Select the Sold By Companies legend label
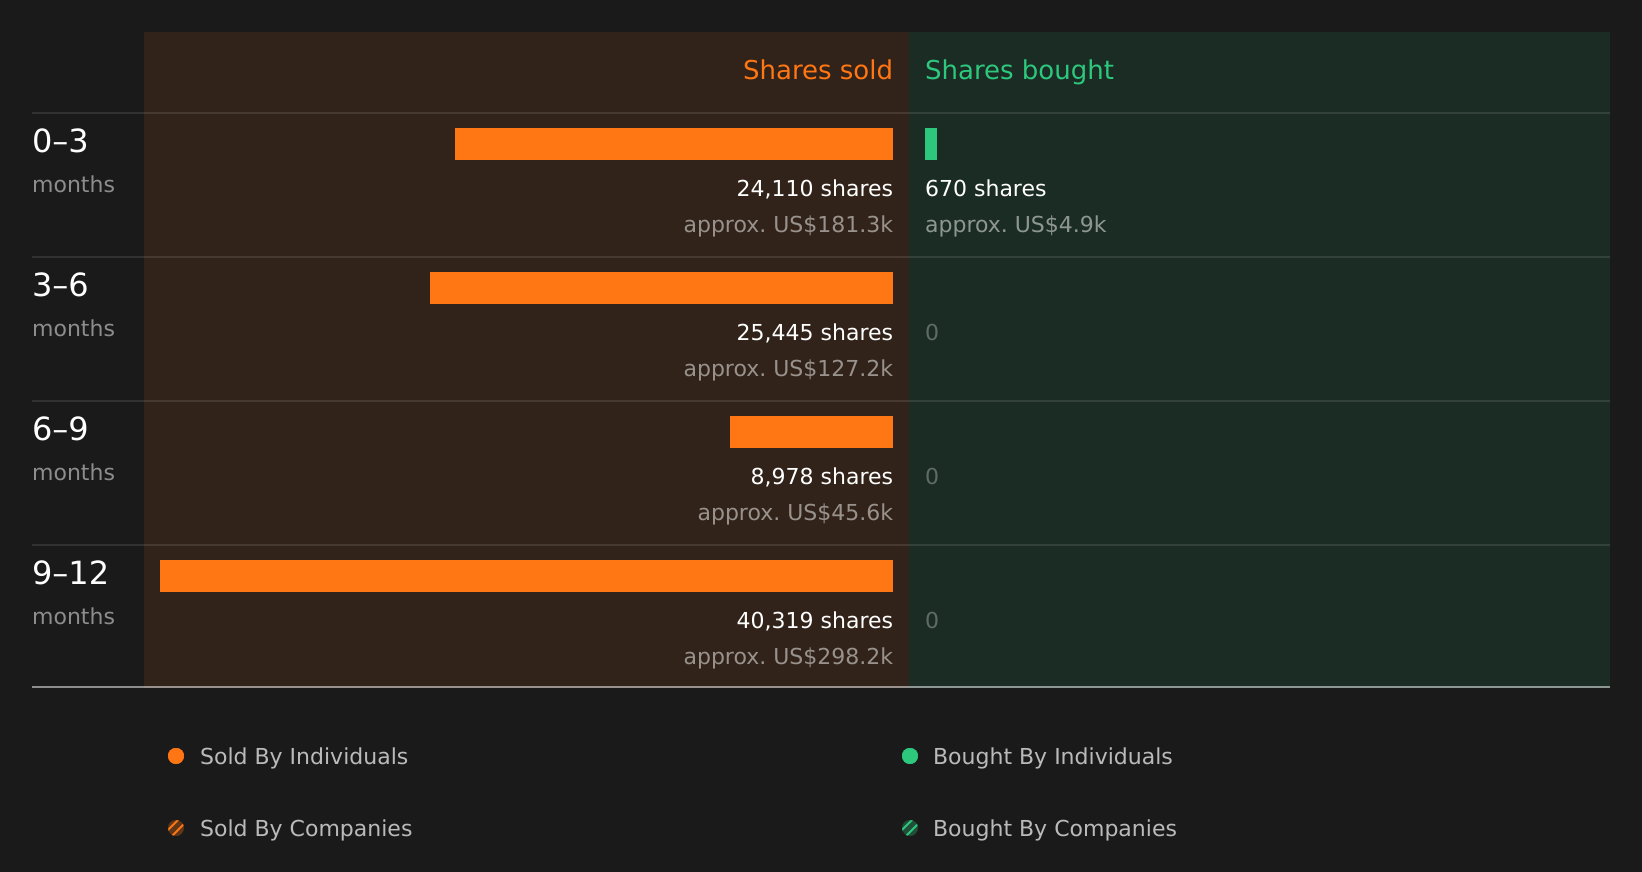Viewport: 1642px width, 872px height. pos(306,829)
